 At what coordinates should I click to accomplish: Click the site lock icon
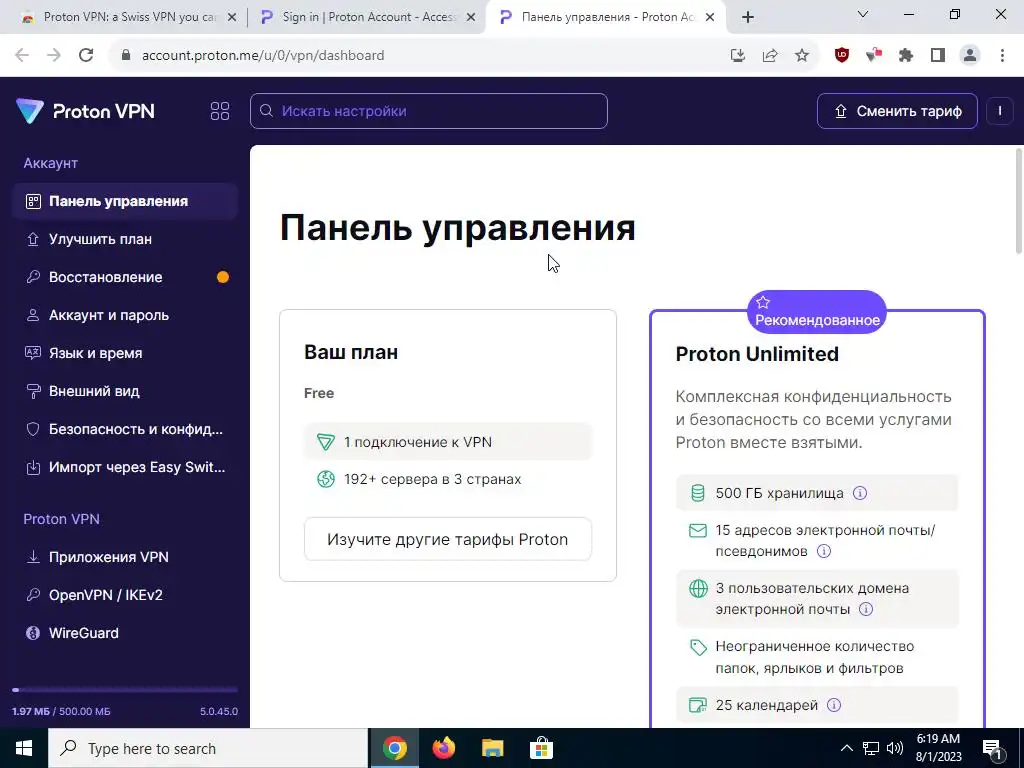[x=126, y=56]
